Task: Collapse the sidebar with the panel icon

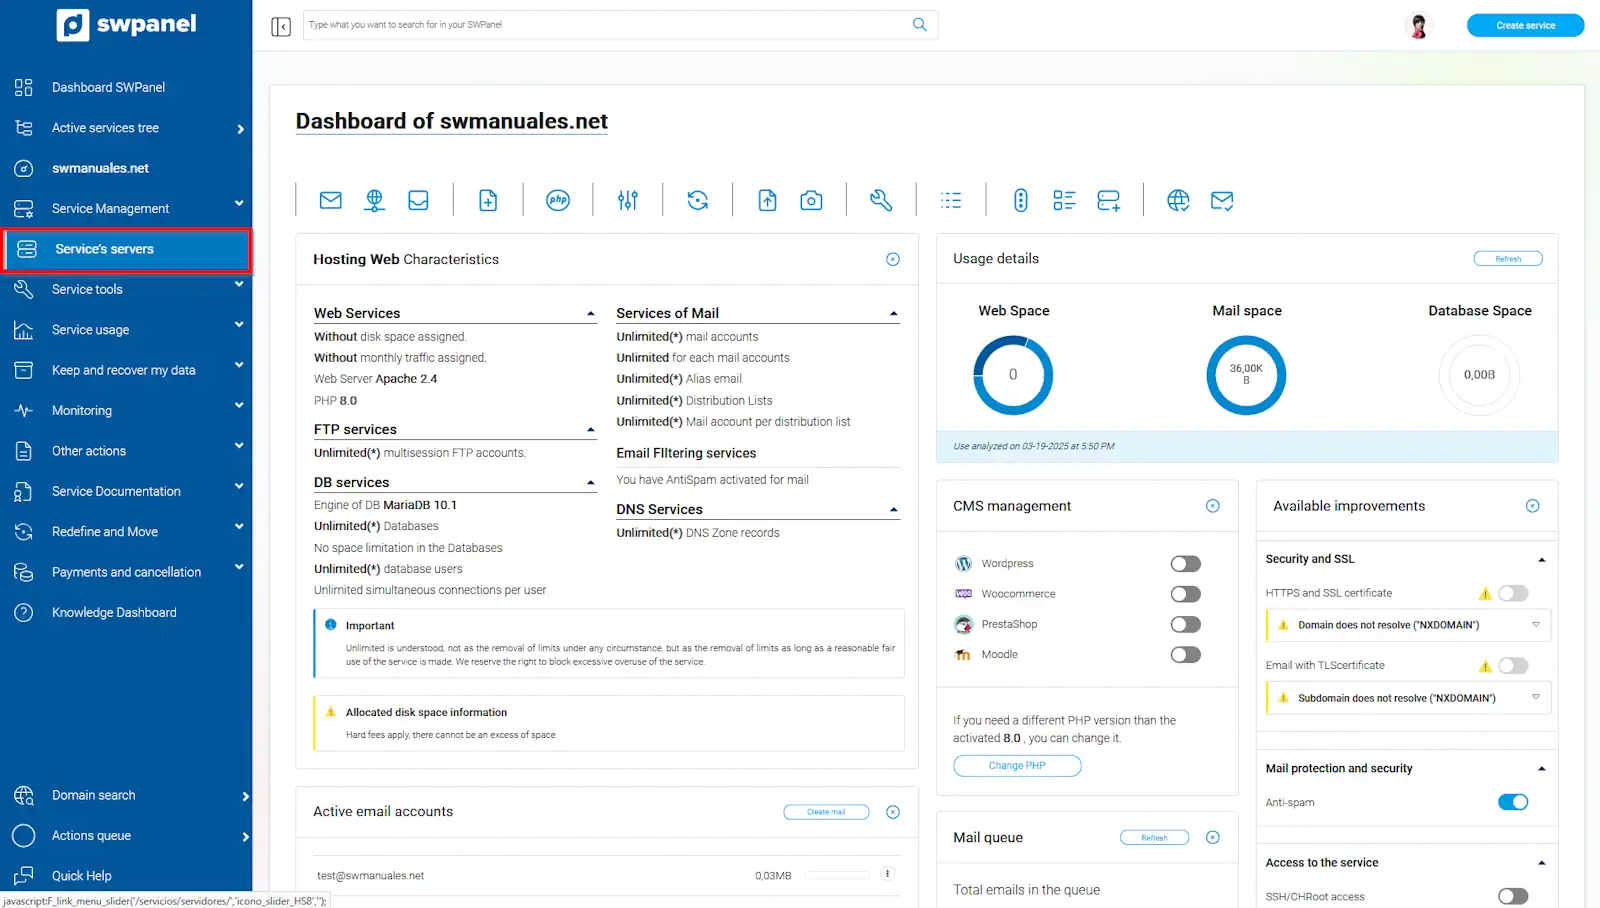Action: (x=281, y=26)
